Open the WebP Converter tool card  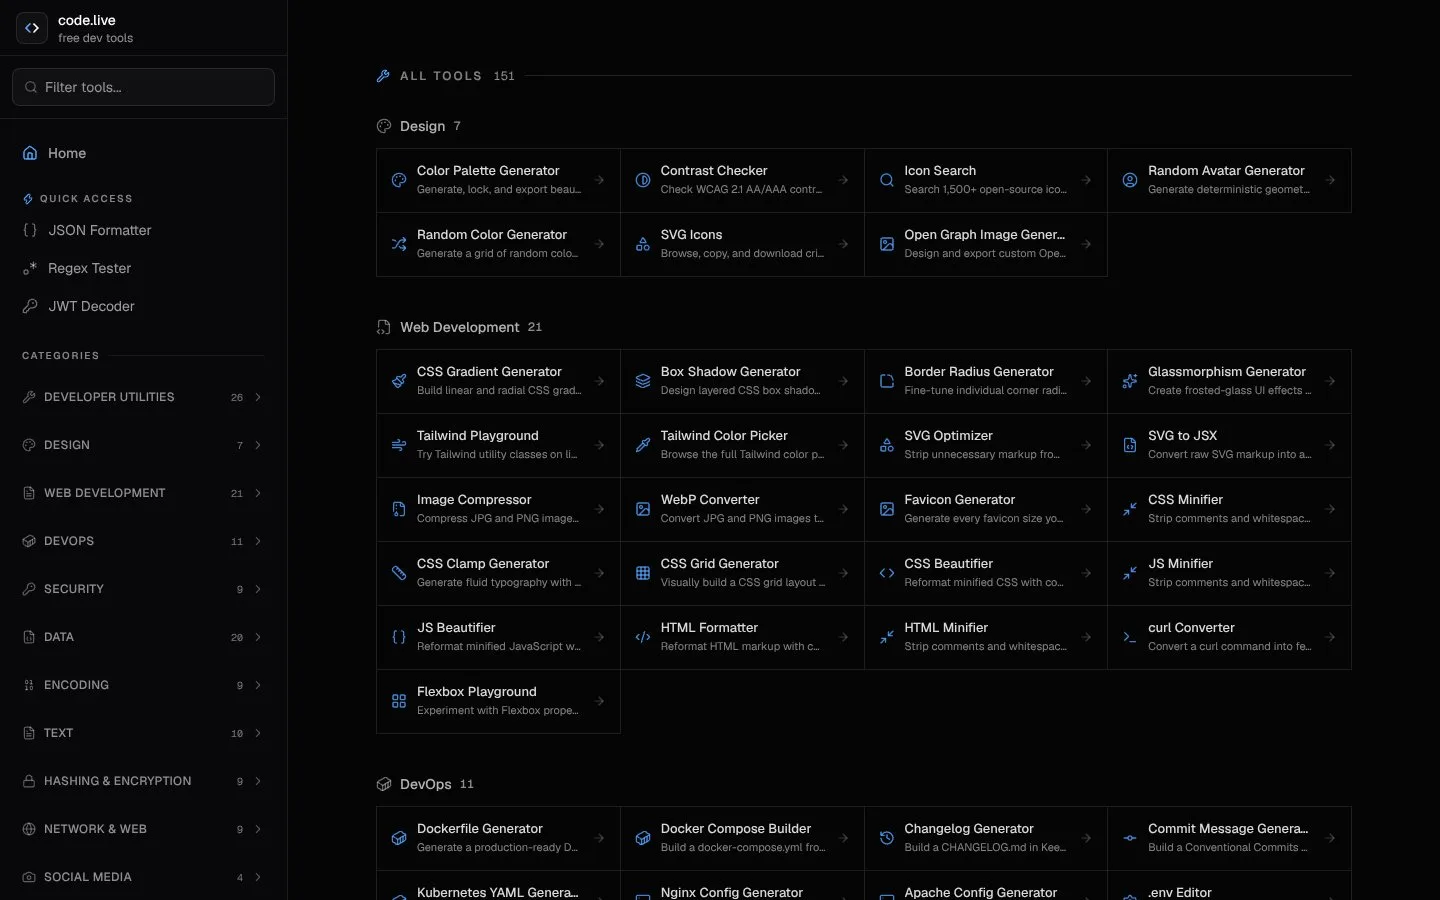742,509
